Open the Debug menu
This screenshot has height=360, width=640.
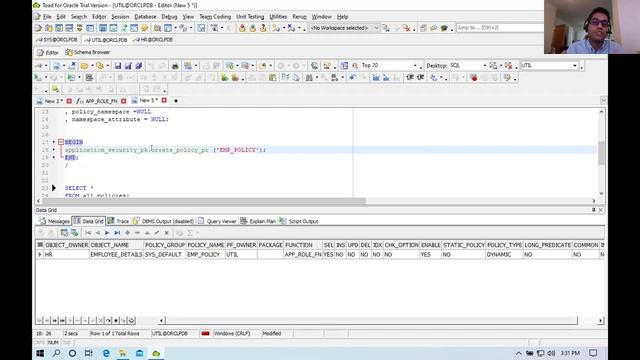coord(169,17)
